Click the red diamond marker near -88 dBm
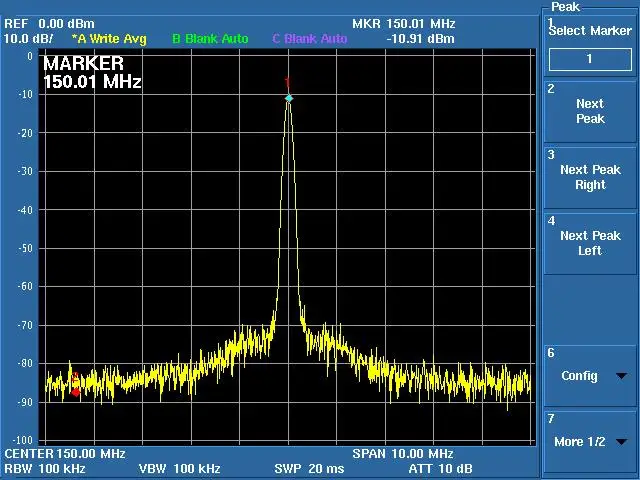 pyautogui.click(x=76, y=392)
